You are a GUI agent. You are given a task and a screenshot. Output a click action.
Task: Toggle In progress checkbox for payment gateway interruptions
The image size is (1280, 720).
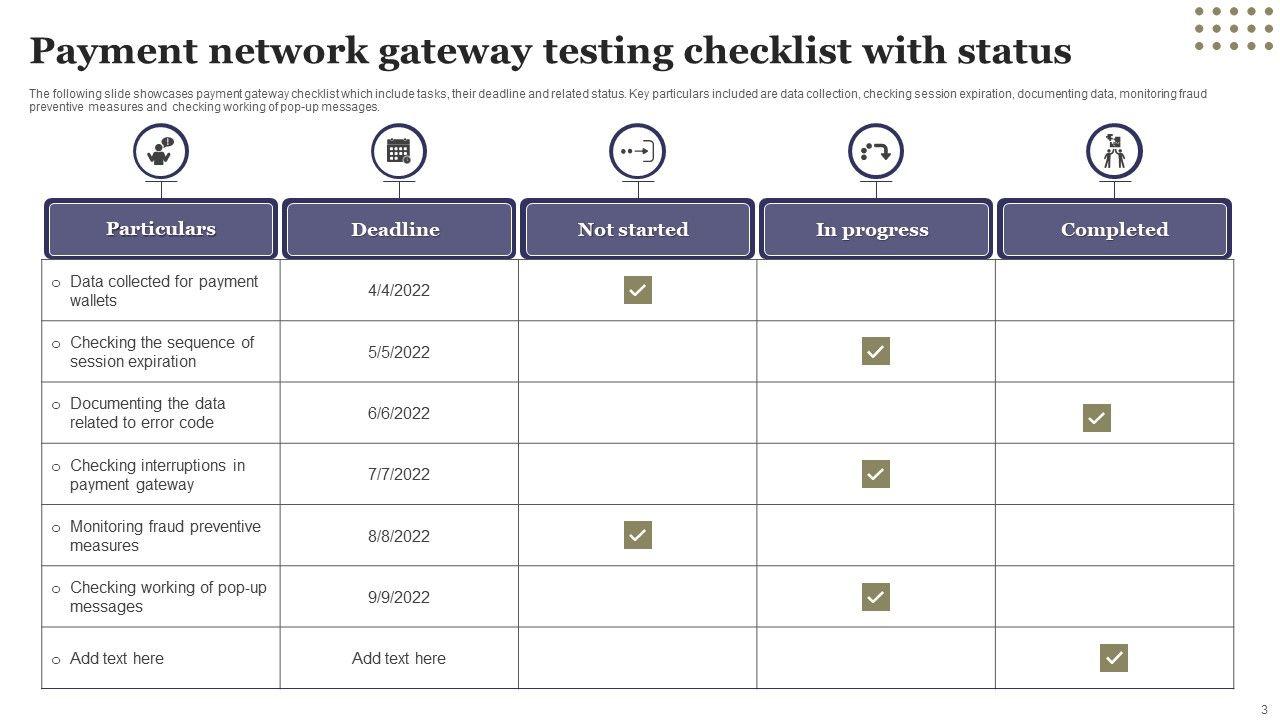[x=876, y=474]
